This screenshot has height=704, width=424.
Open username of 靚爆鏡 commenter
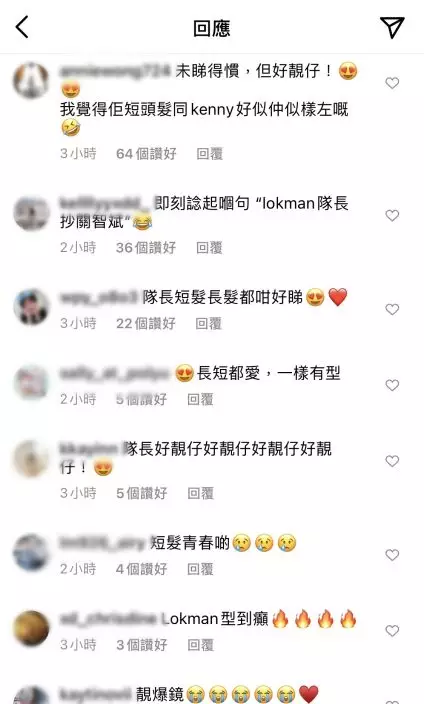[x=95, y=694]
